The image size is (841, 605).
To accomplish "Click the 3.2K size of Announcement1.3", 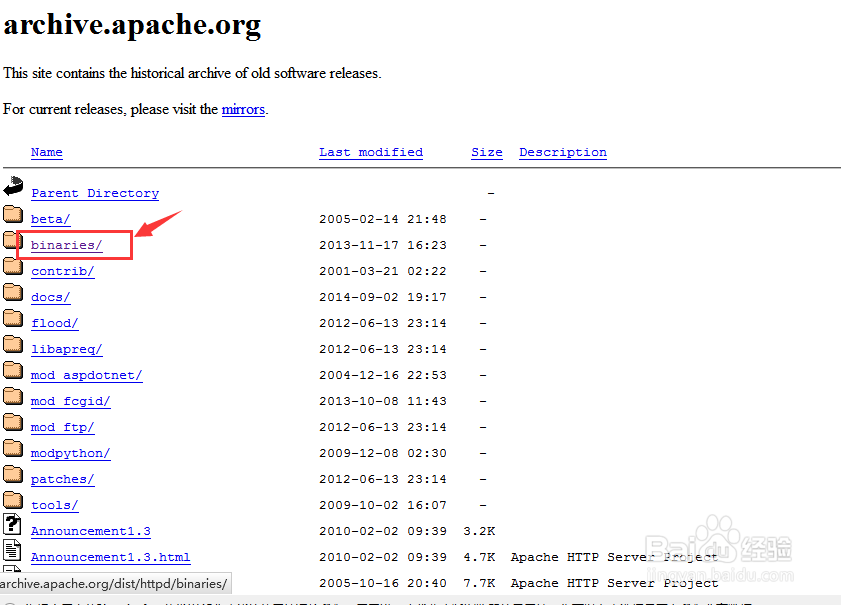I will point(479,532).
